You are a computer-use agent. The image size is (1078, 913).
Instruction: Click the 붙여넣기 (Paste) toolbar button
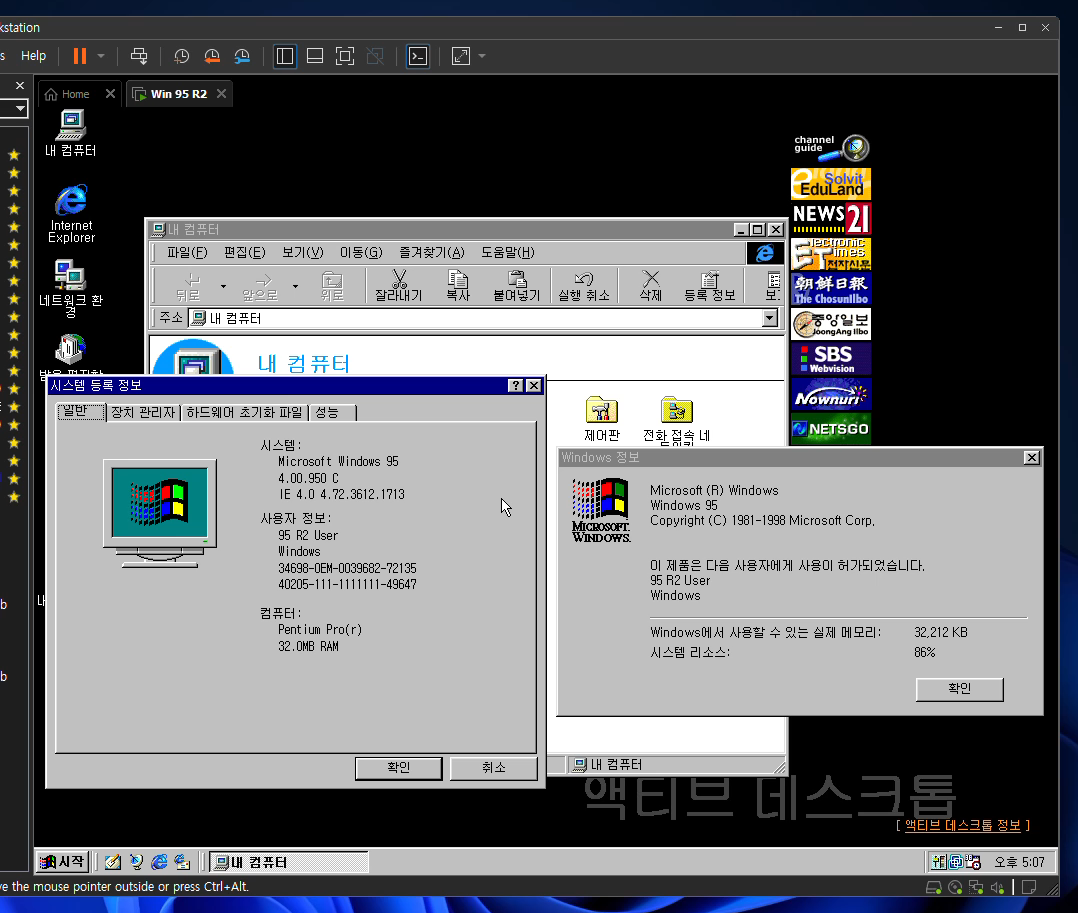[517, 286]
